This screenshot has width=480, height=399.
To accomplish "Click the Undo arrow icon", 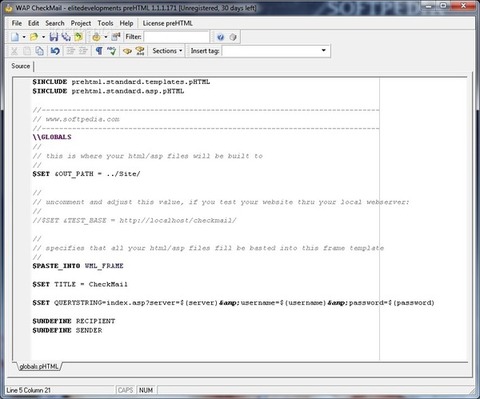I will pos(55,51).
